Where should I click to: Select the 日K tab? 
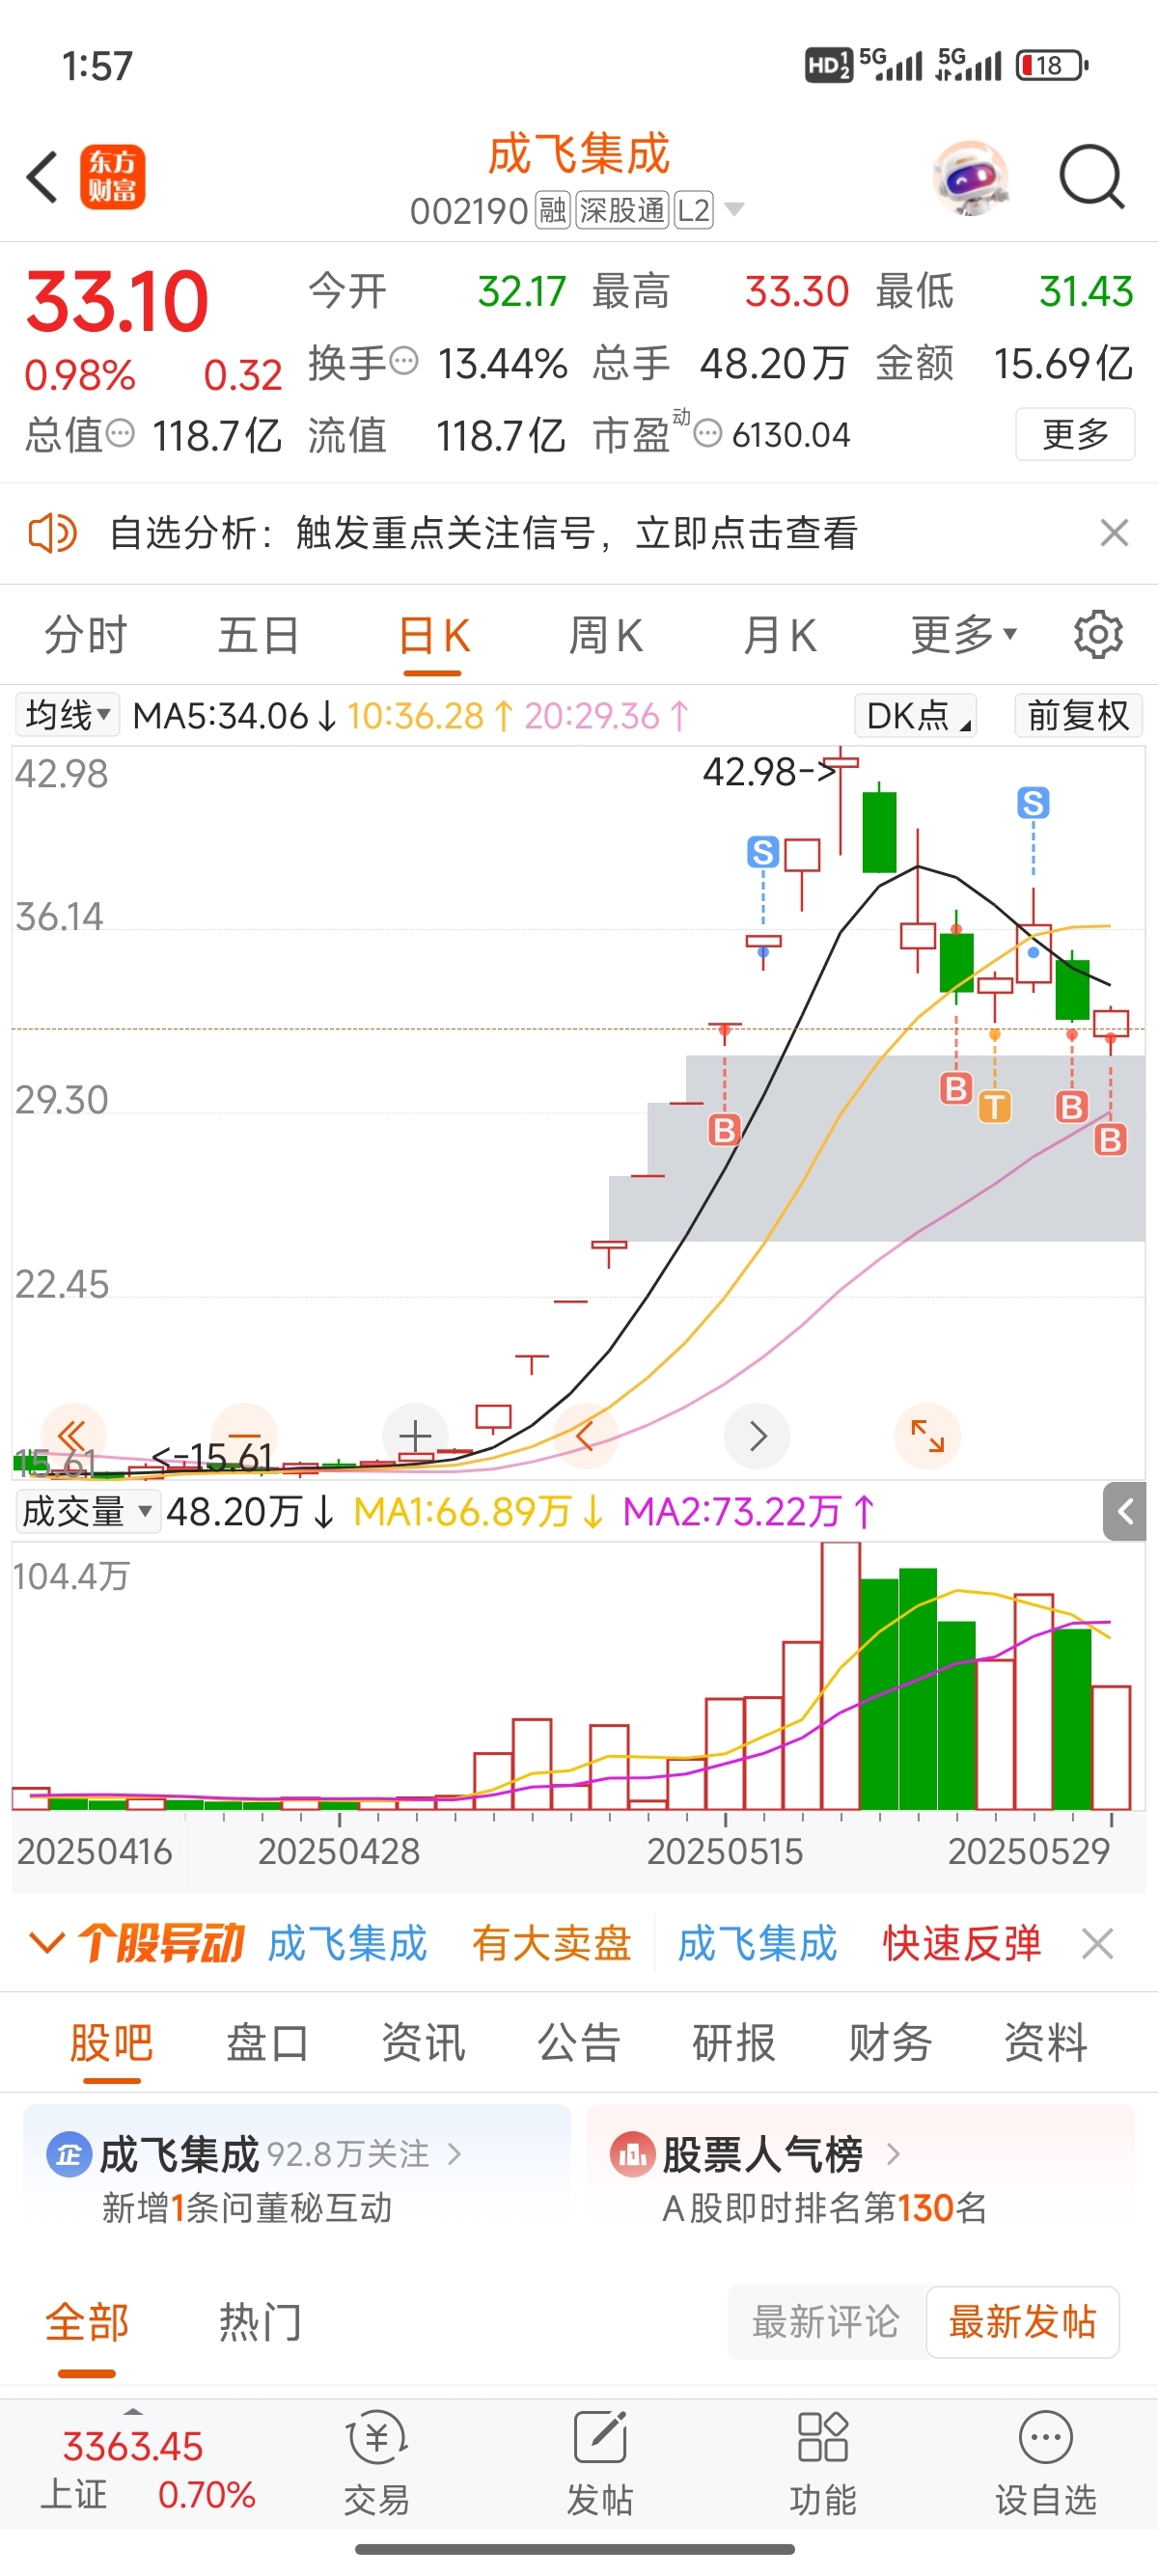coord(434,635)
